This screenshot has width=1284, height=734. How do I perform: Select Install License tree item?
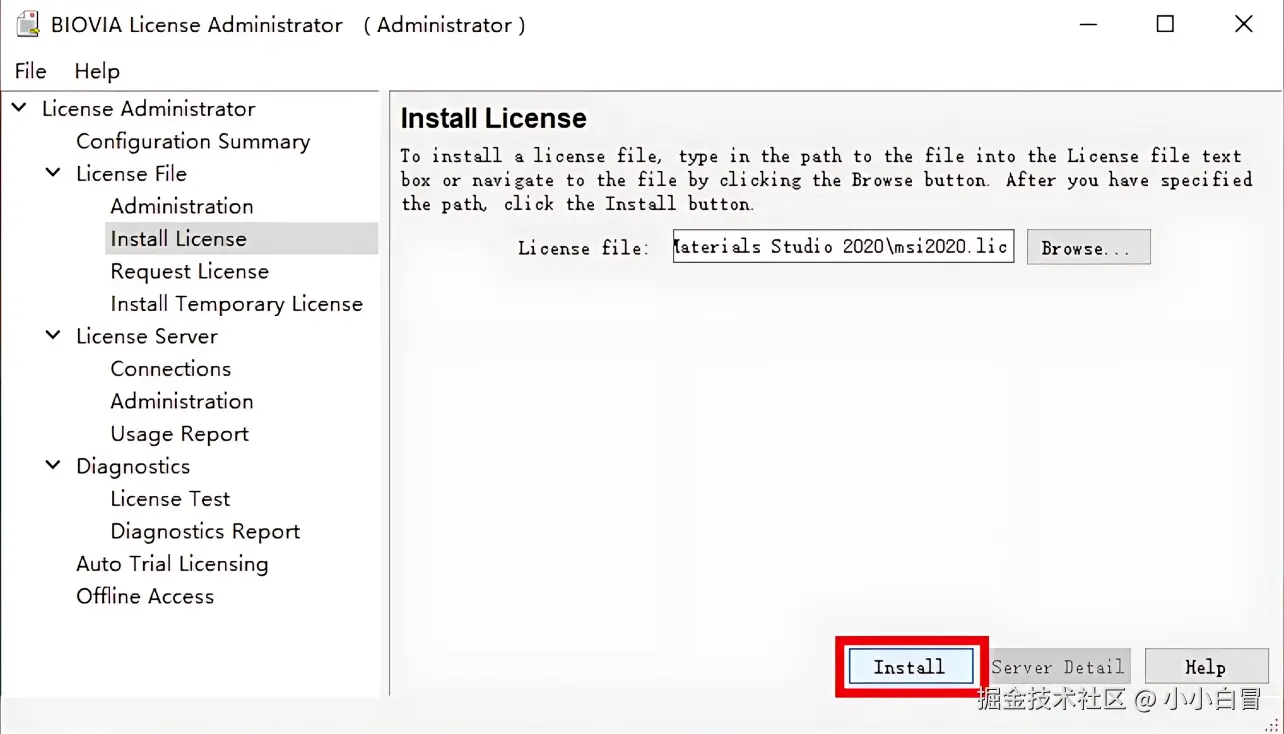click(178, 238)
